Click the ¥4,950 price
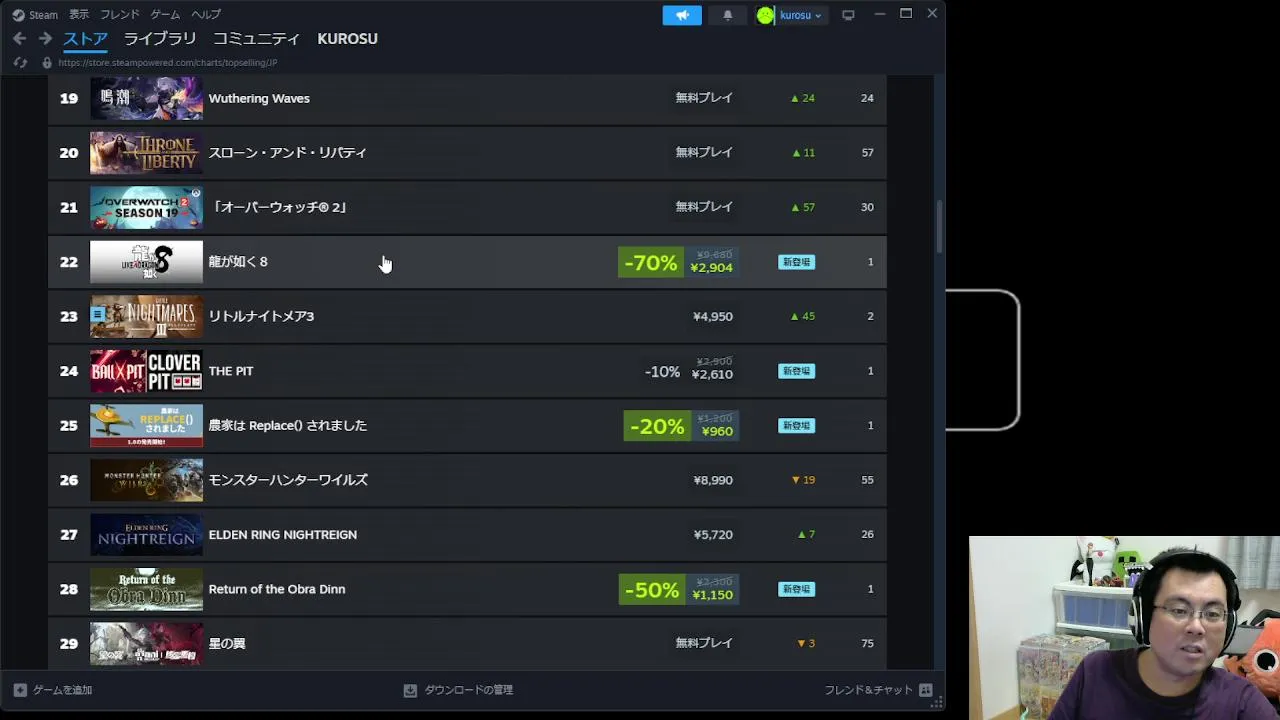 (x=713, y=316)
